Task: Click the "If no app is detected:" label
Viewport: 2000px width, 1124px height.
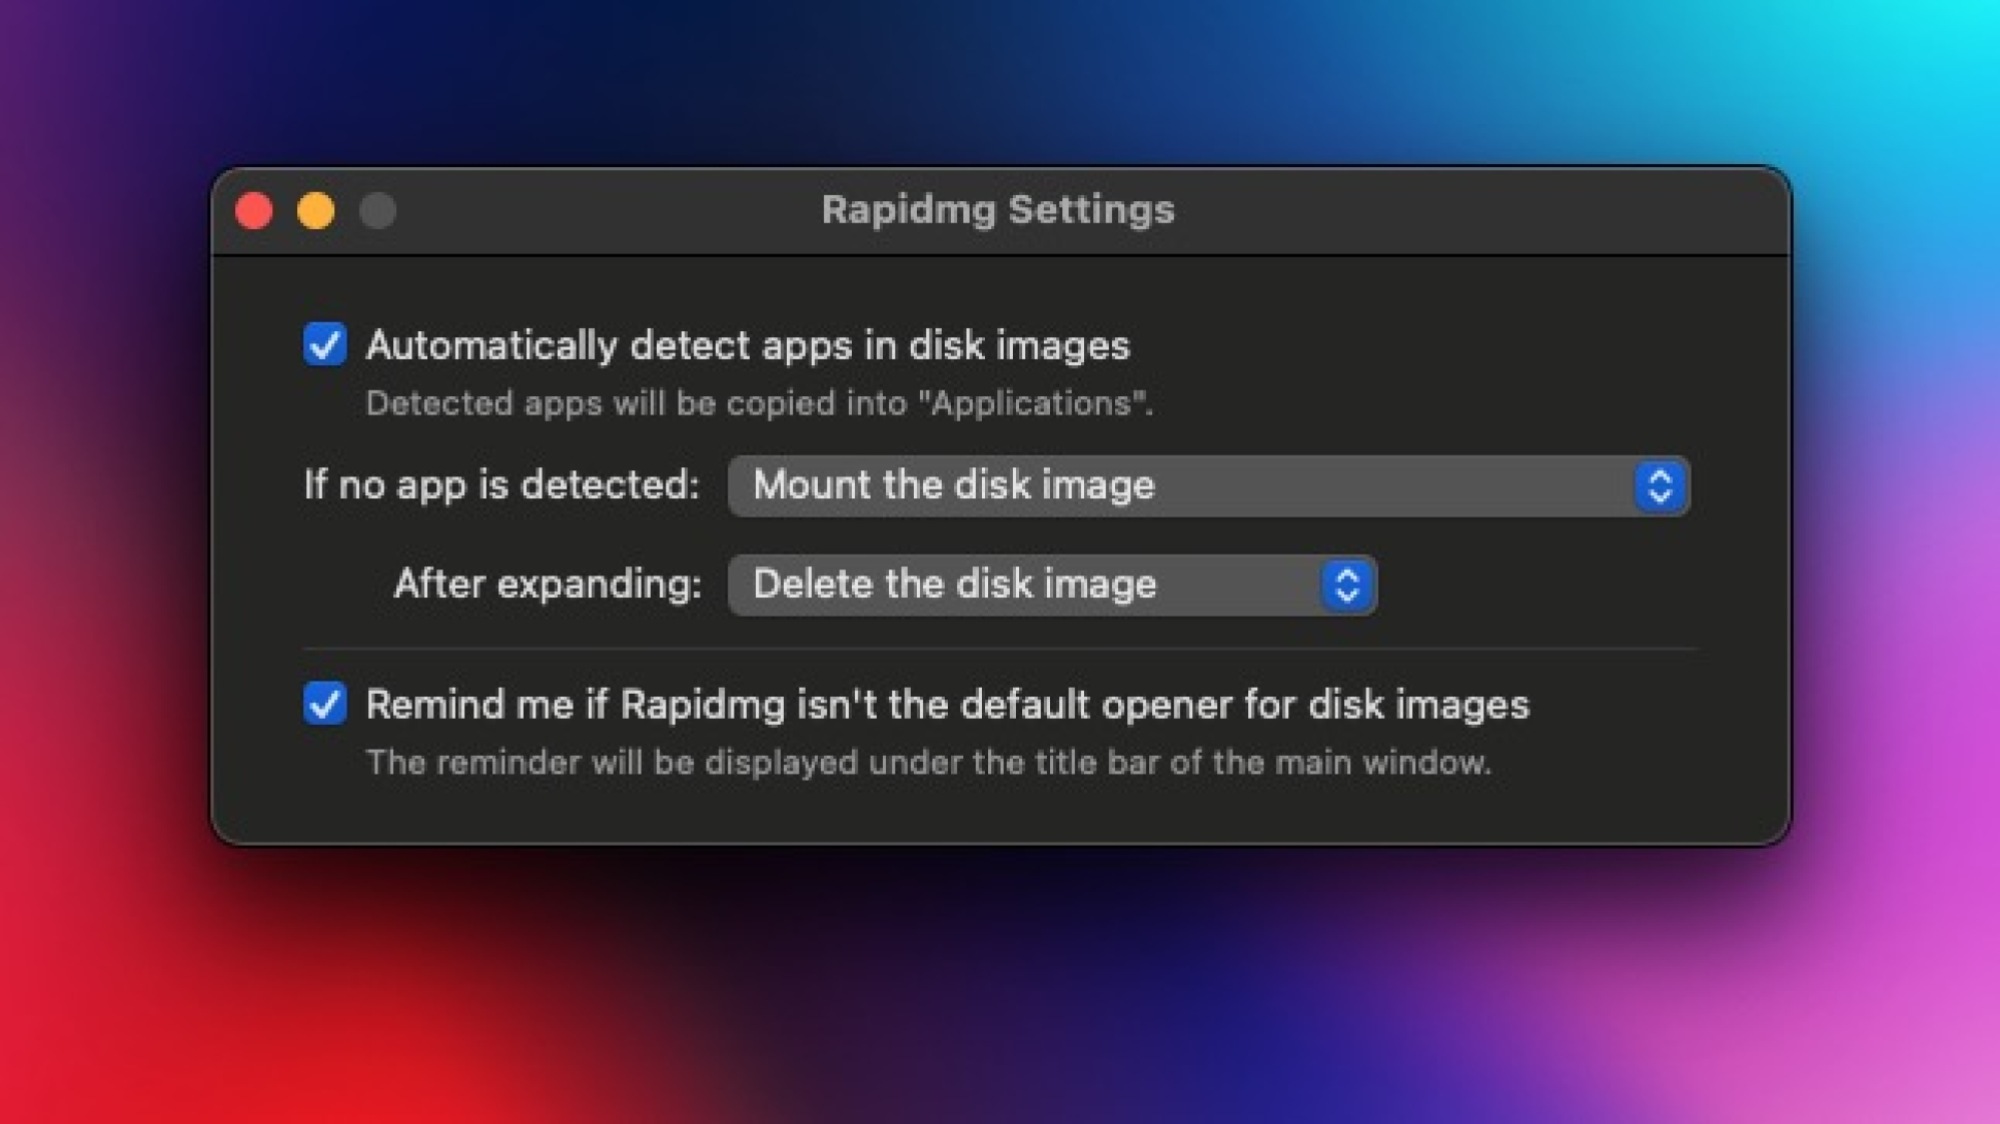Action: [501, 485]
